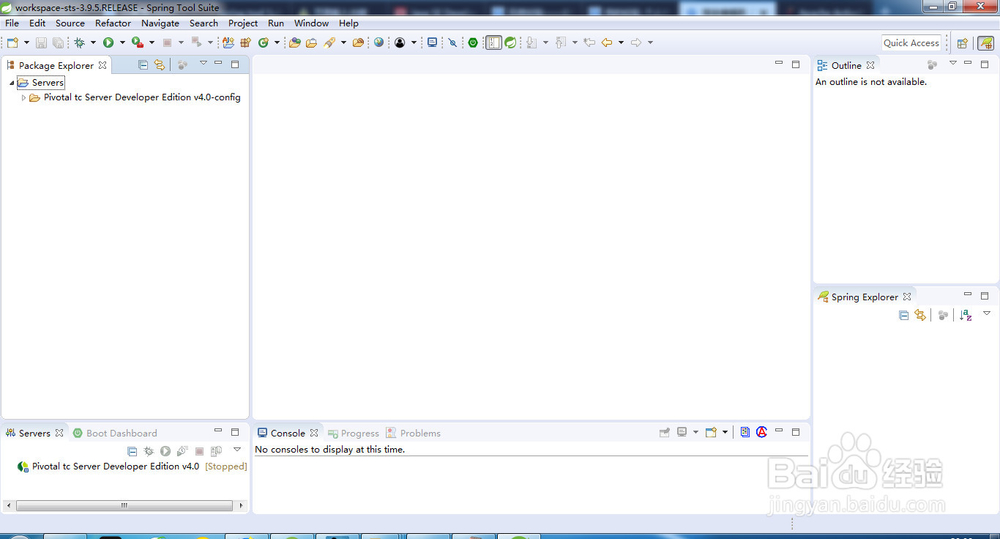
Task: Click the Open Perspective icon
Action: [x=962, y=43]
